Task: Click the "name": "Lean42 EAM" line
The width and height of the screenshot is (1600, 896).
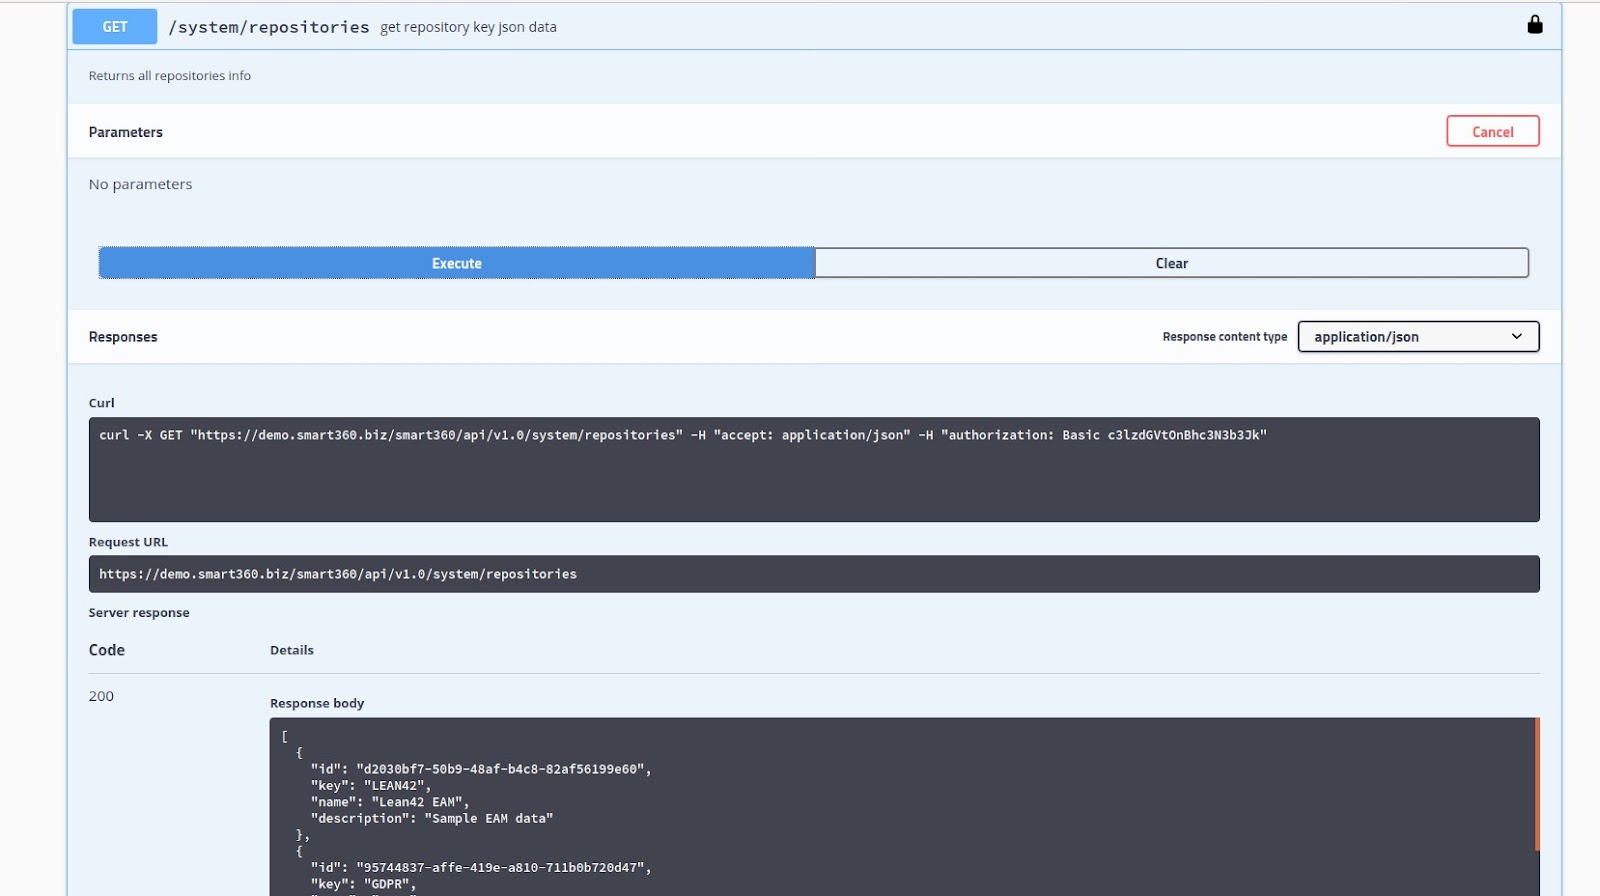Action: tap(390, 802)
